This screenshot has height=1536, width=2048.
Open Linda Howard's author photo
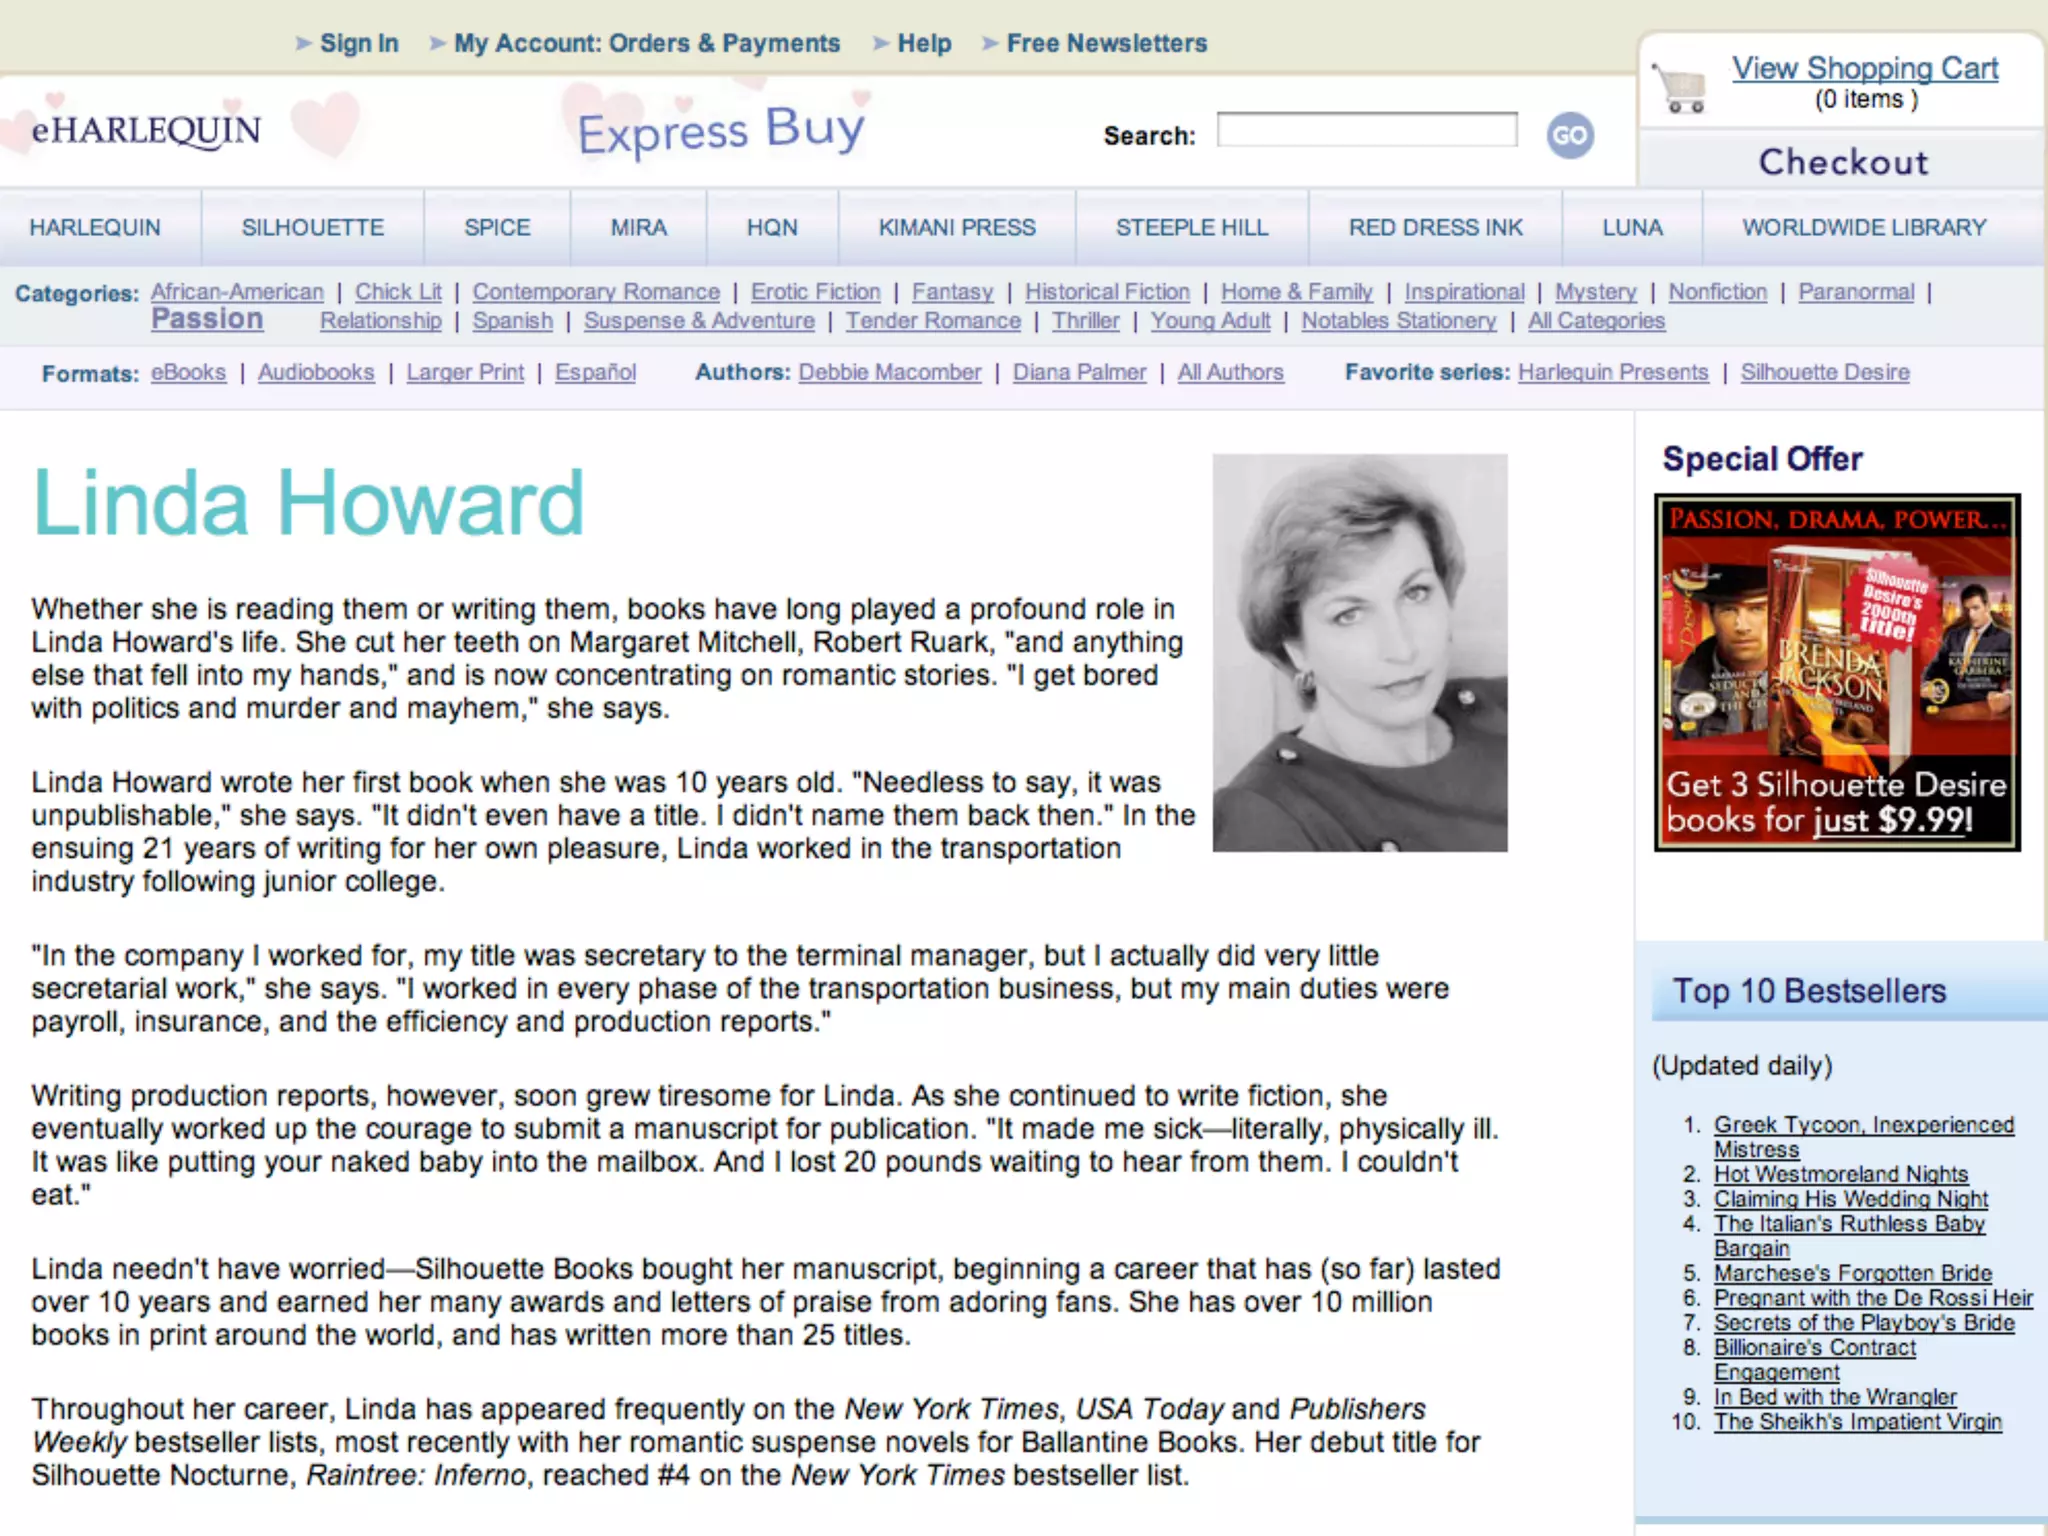1359,653
